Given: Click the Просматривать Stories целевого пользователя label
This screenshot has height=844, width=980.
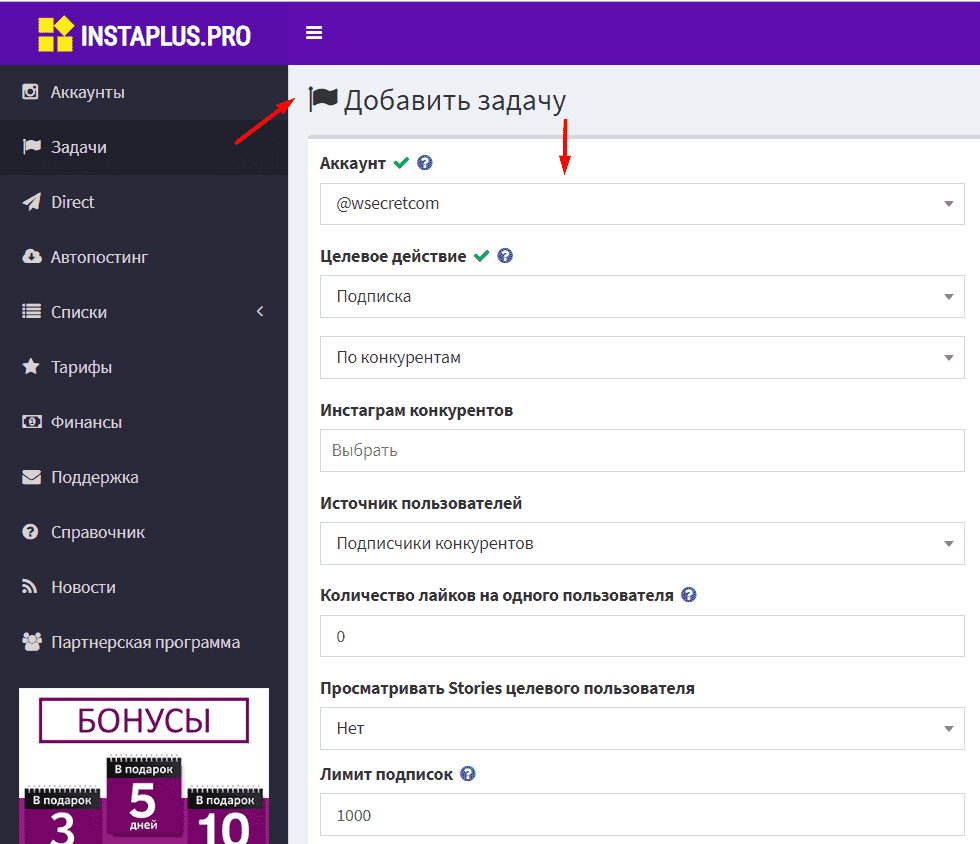Looking at the screenshot, I should 507,688.
